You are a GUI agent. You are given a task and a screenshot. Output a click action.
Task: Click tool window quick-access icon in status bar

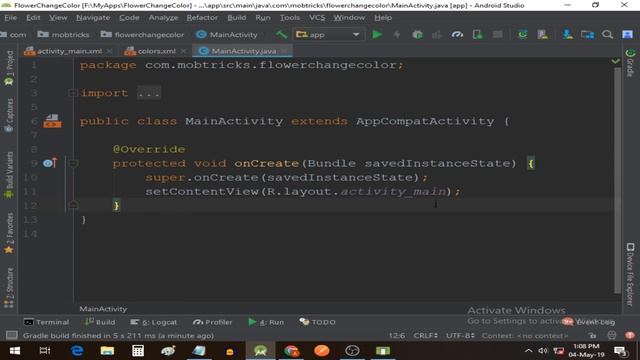coord(11,336)
